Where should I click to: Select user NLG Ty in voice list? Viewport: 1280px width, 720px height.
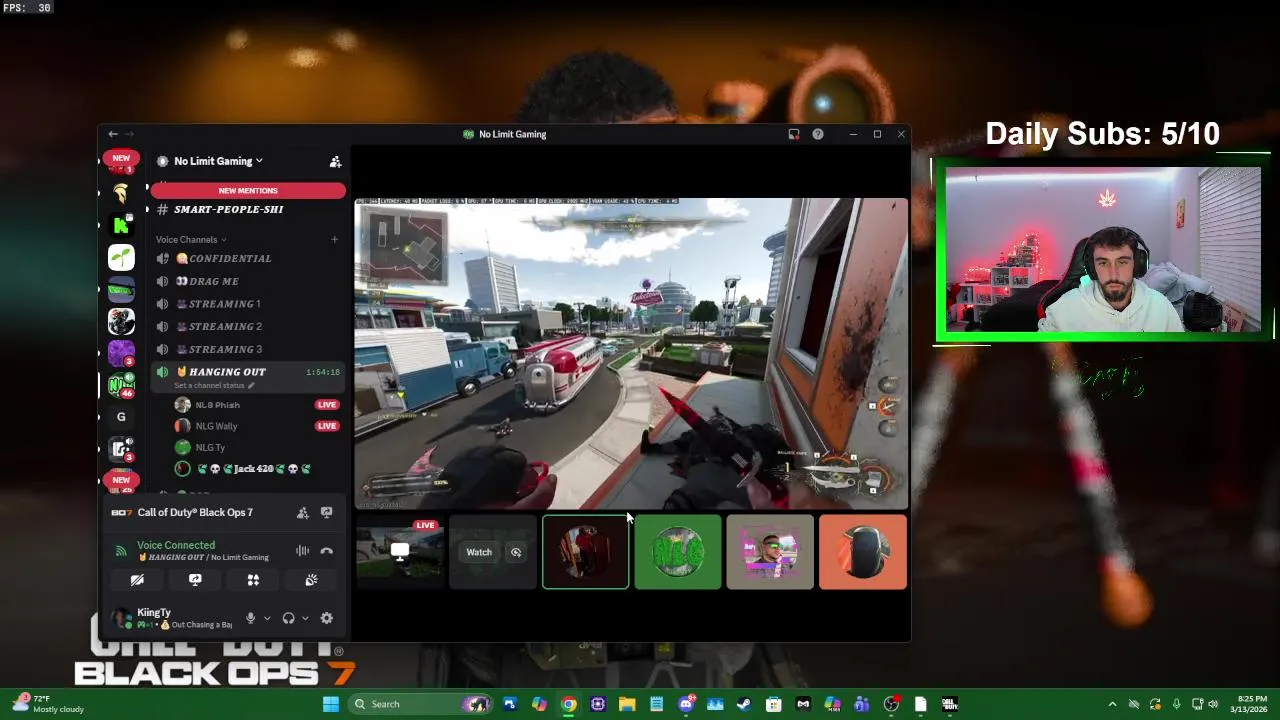click(x=210, y=447)
